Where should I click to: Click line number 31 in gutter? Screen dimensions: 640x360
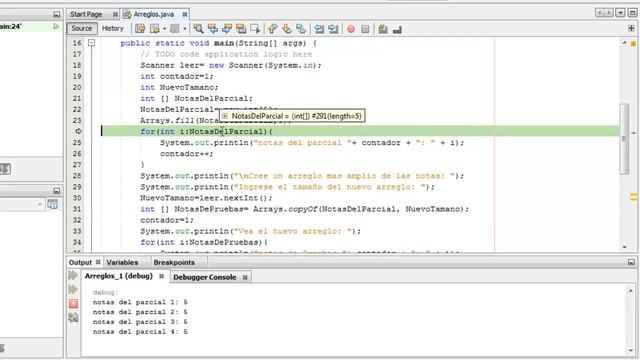pyautogui.click(x=77, y=209)
